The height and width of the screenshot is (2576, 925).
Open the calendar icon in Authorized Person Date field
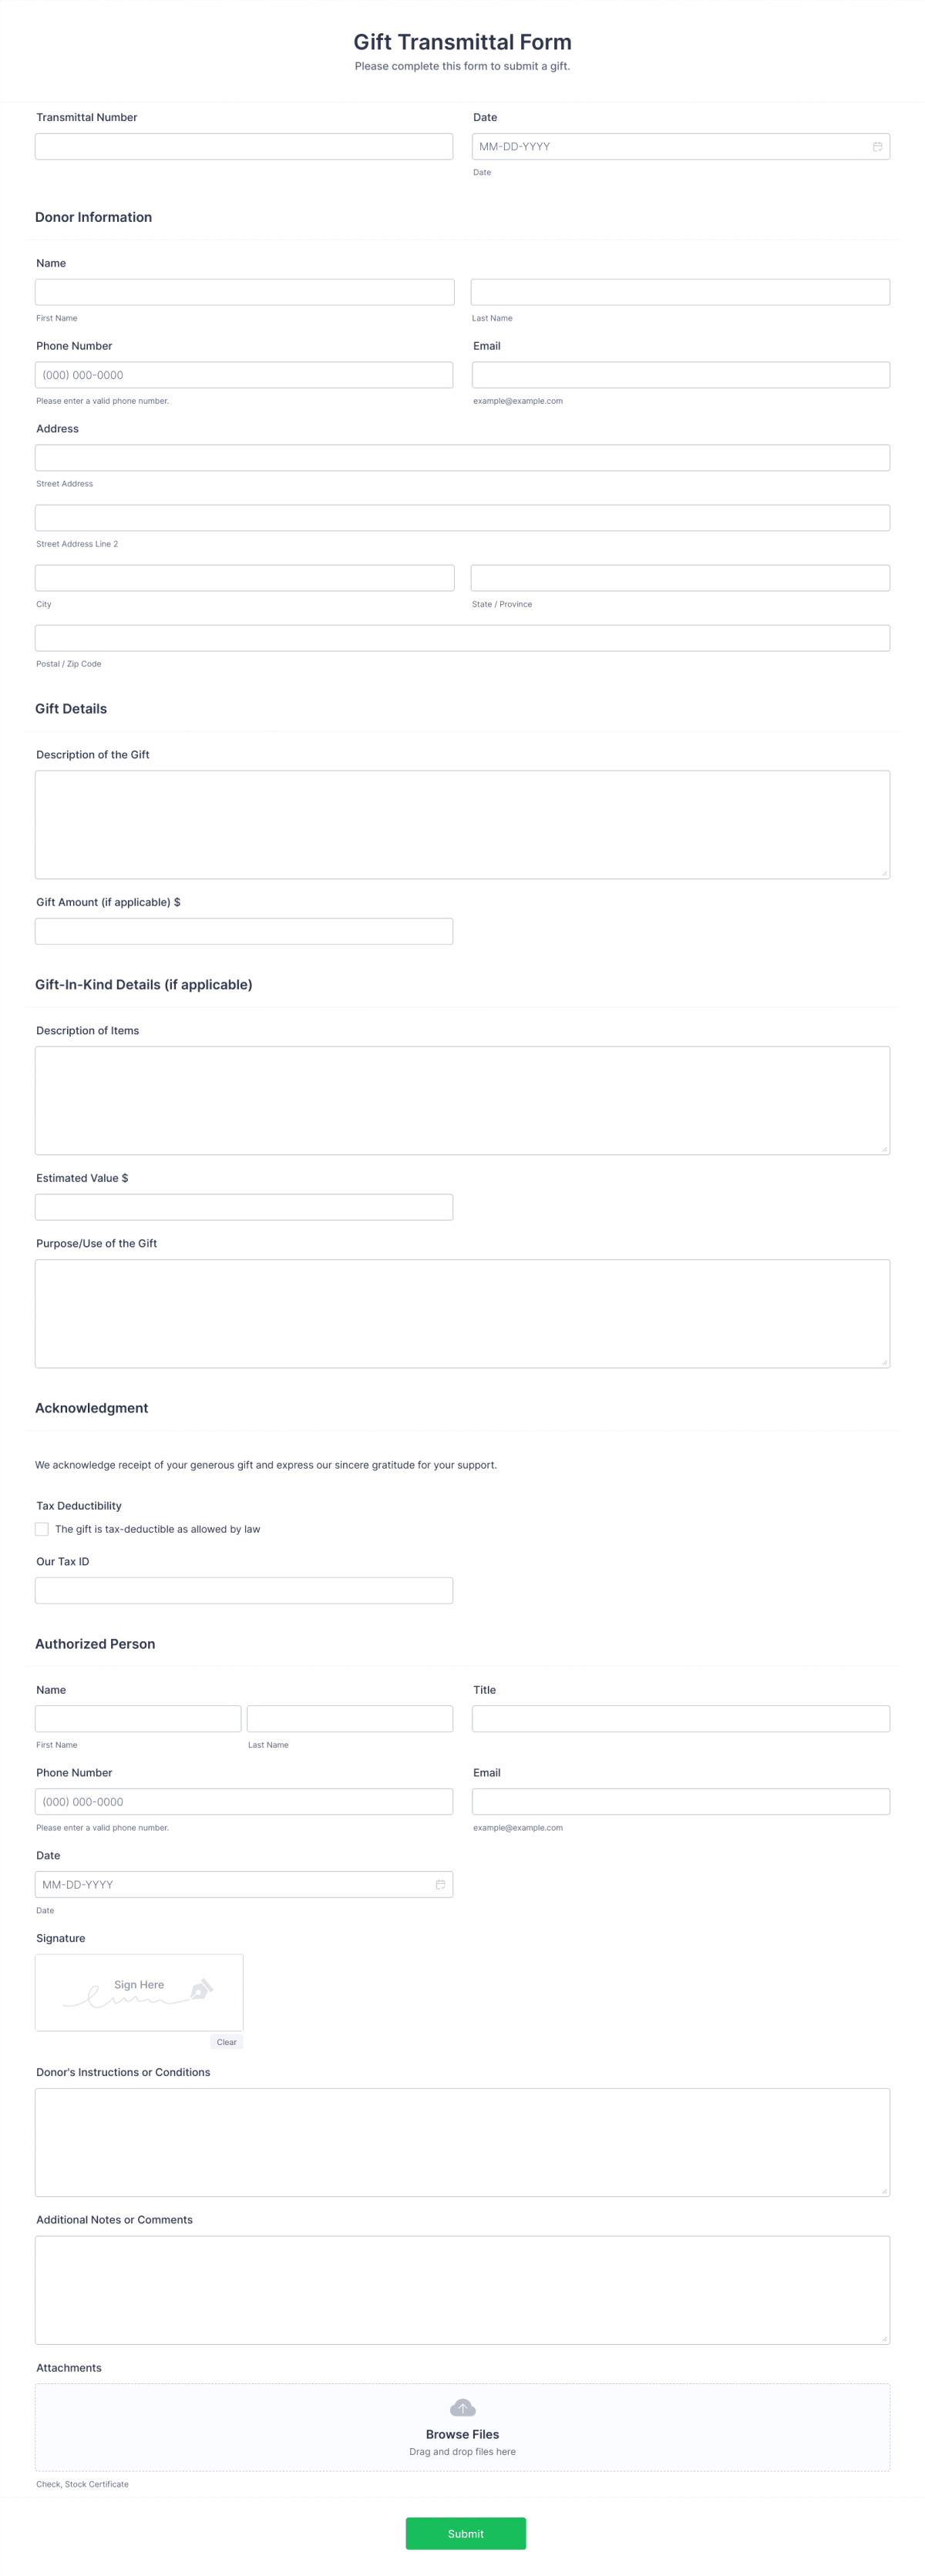point(441,1884)
